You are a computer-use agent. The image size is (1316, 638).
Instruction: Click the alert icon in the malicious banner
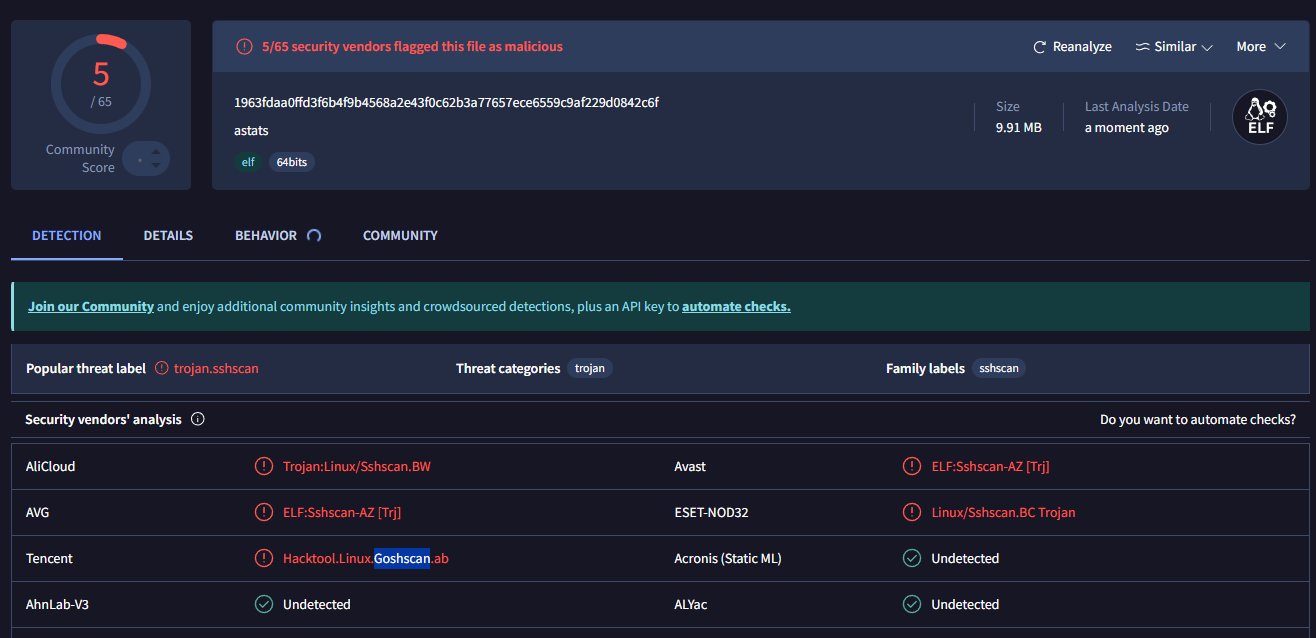pyautogui.click(x=244, y=47)
